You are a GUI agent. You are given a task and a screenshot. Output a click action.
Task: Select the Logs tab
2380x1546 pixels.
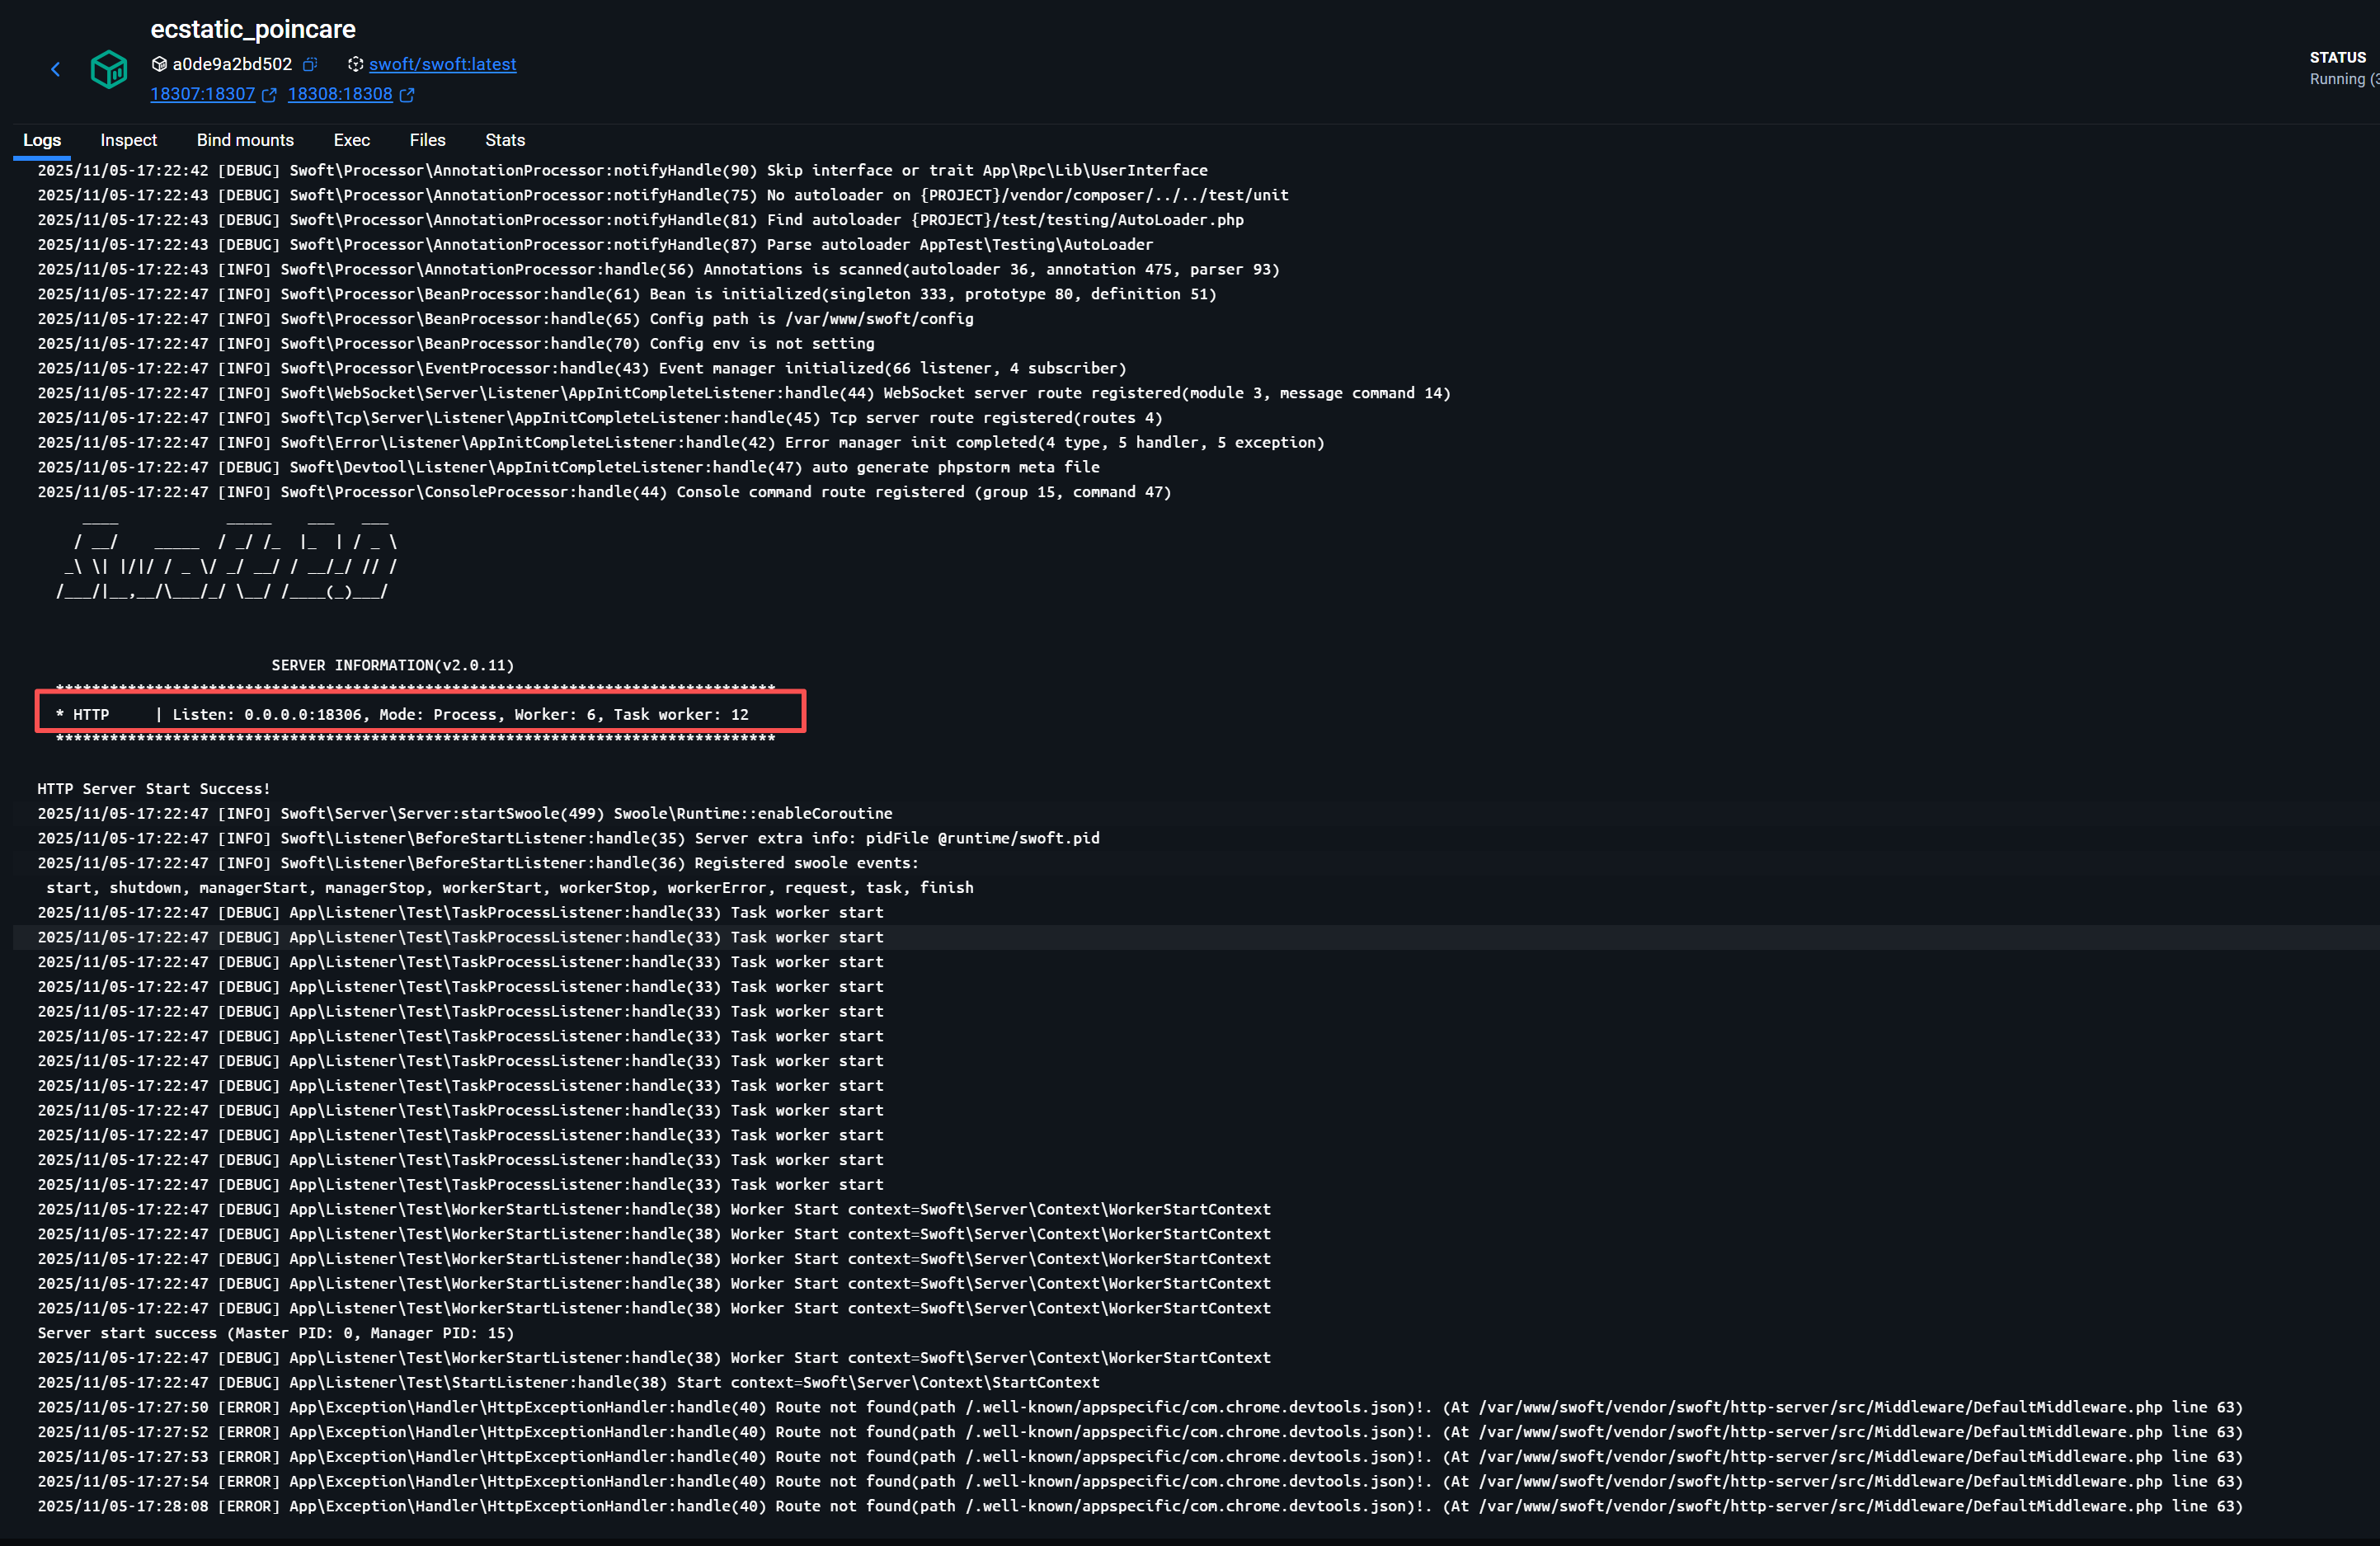(x=42, y=140)
